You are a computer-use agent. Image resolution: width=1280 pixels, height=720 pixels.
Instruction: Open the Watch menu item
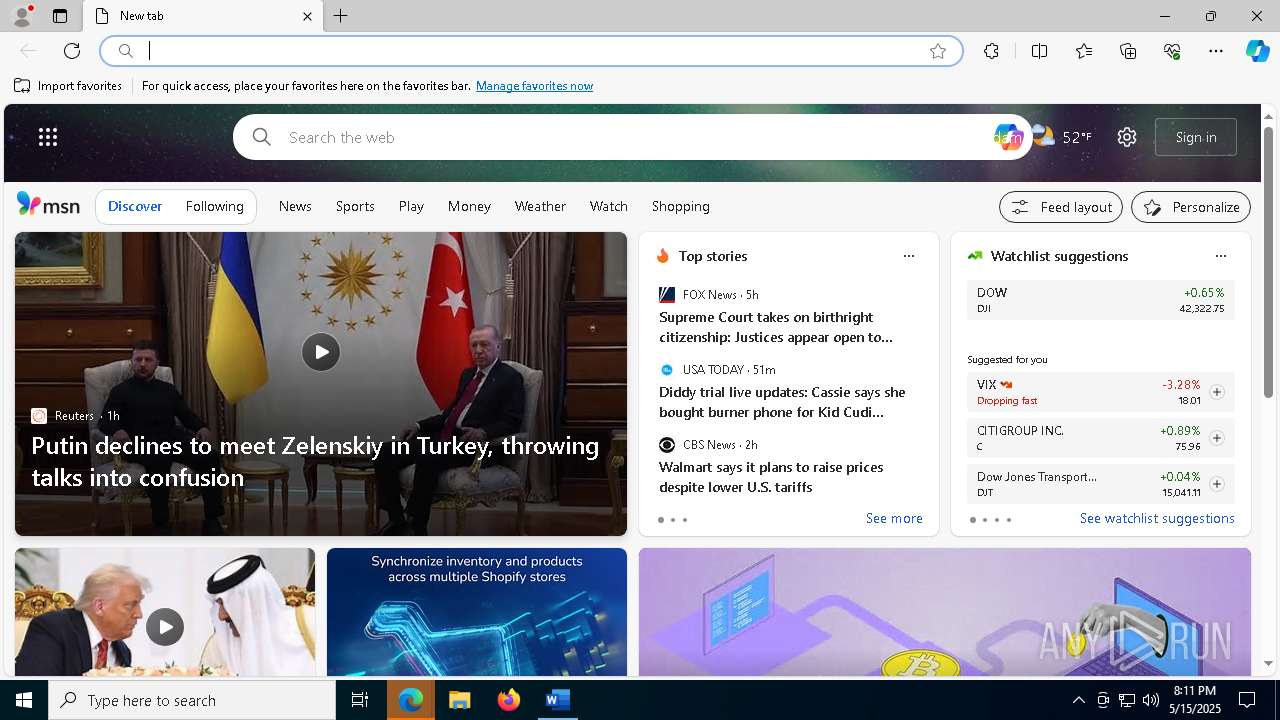(608, 206)
